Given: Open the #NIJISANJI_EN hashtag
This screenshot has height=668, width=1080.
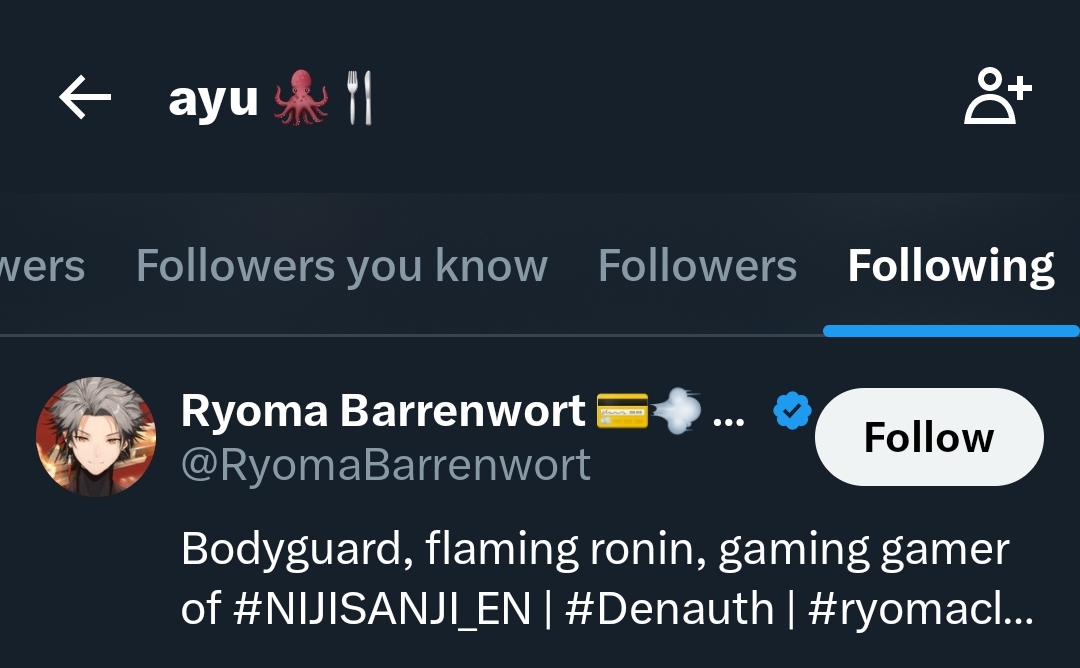Looking at the screenshot, I should 382,609.
